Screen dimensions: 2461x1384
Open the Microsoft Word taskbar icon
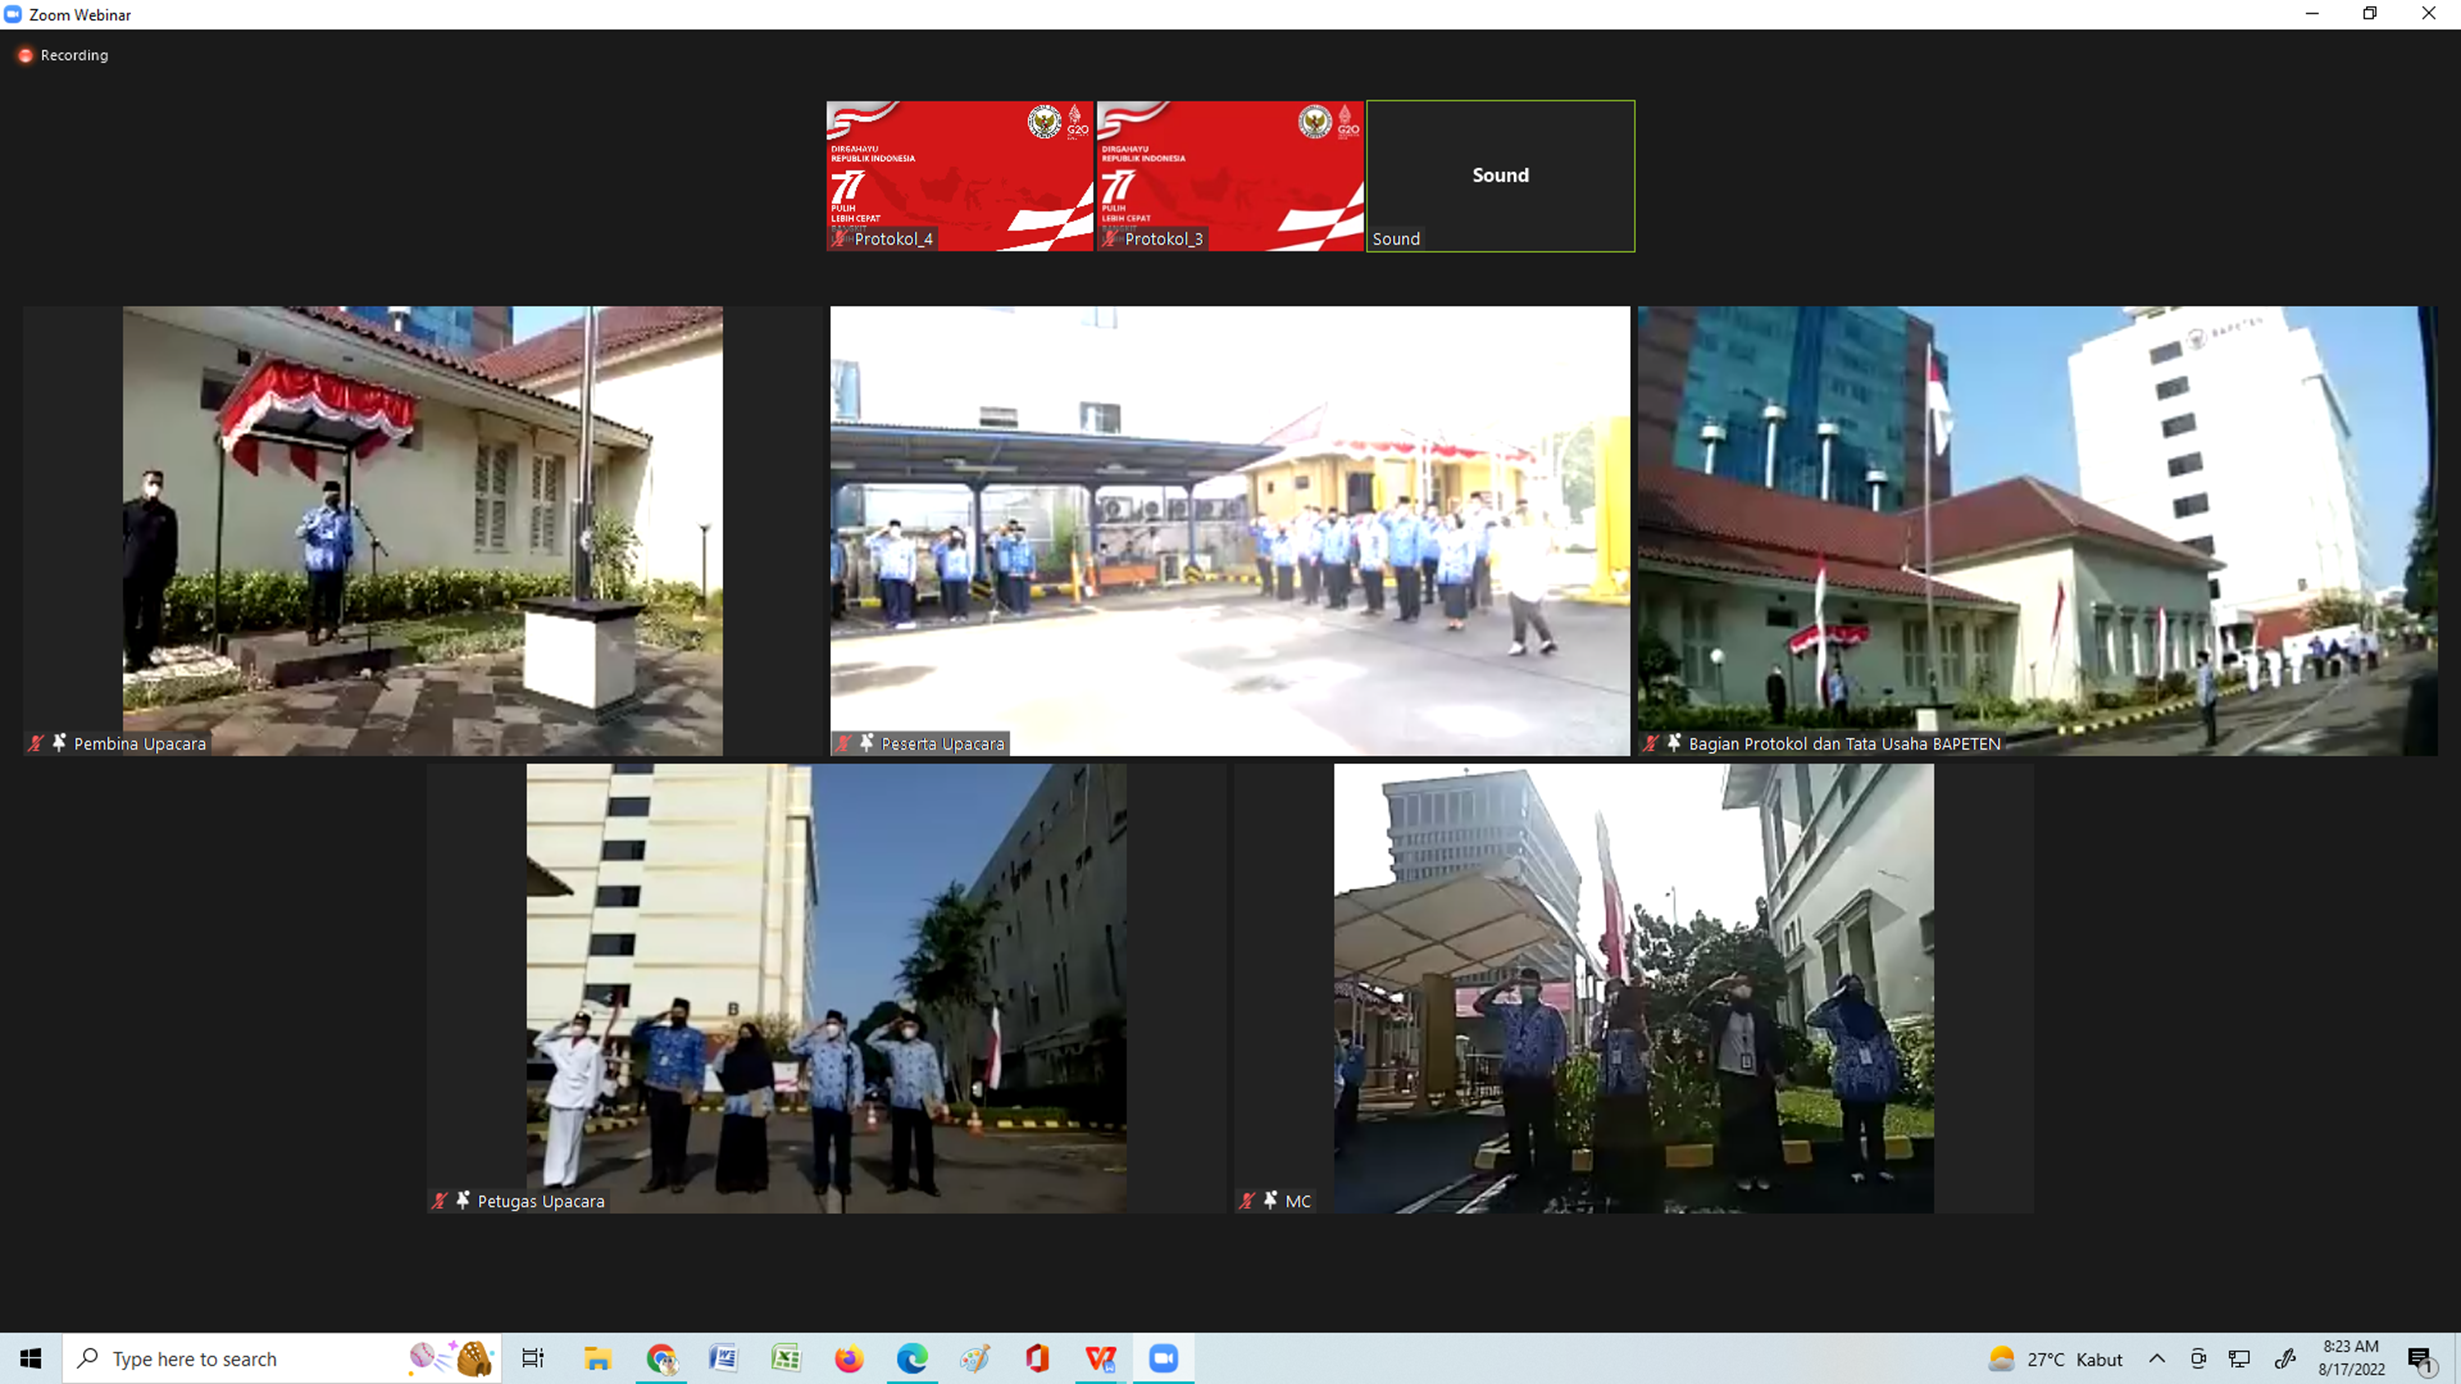coord(723,1358)
